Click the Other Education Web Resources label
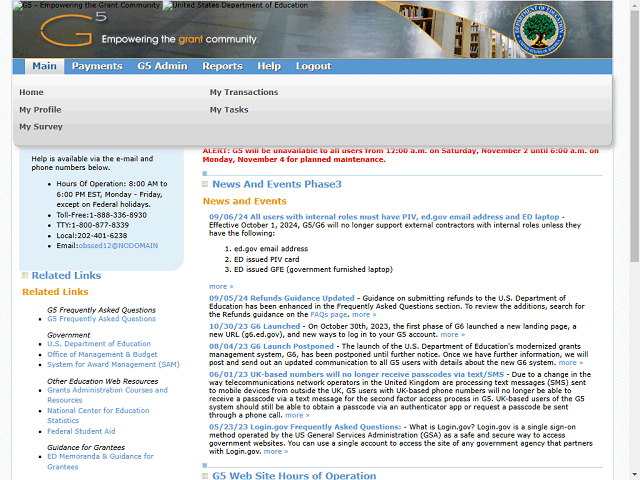Viewport: 640px width, 480px height. [x=102, y=382]
